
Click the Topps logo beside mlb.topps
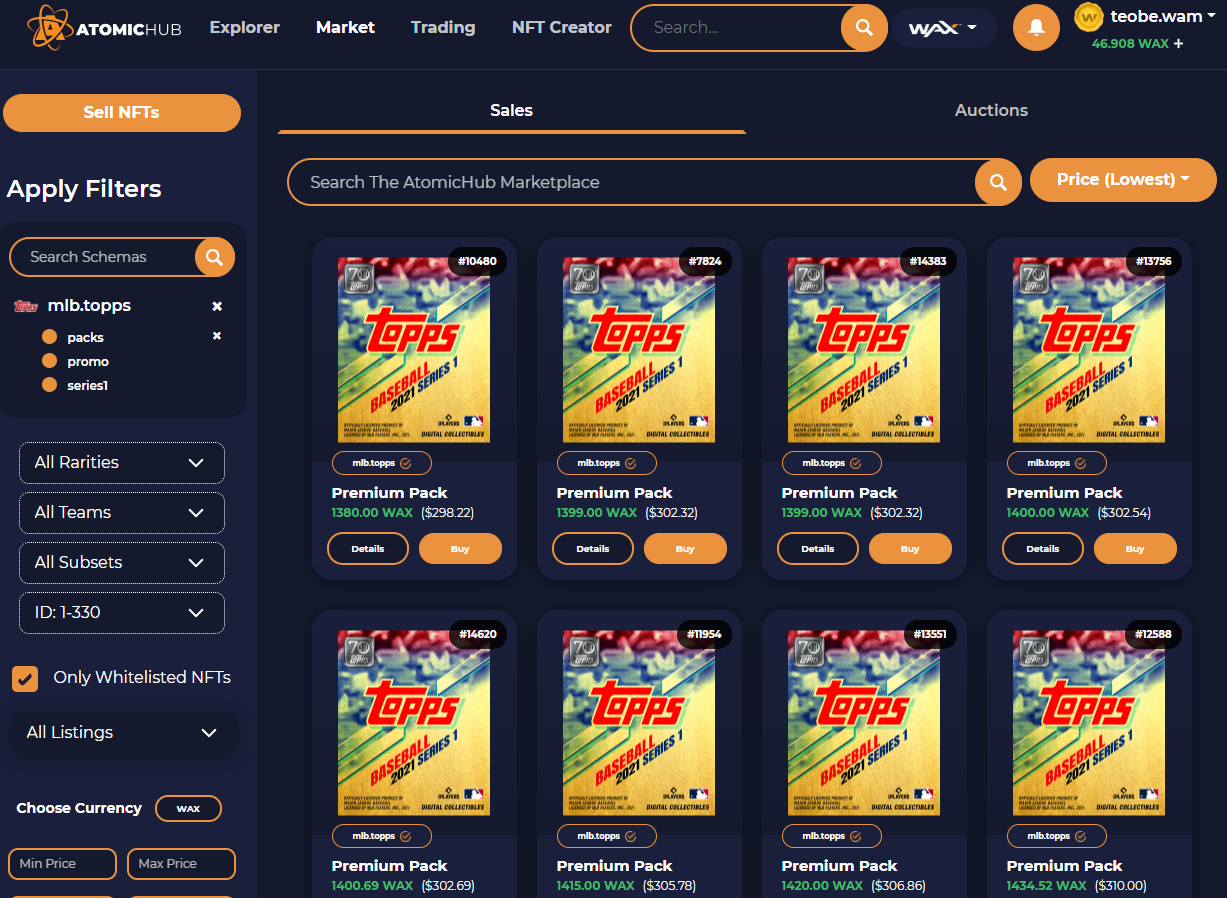[26, 306]
